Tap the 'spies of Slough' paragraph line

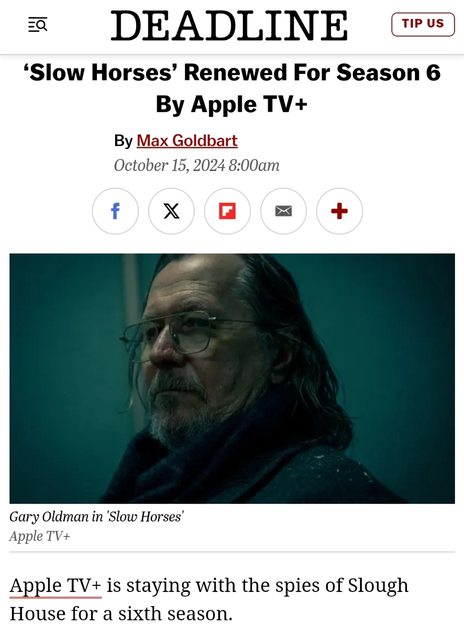[x=209, y=586]
